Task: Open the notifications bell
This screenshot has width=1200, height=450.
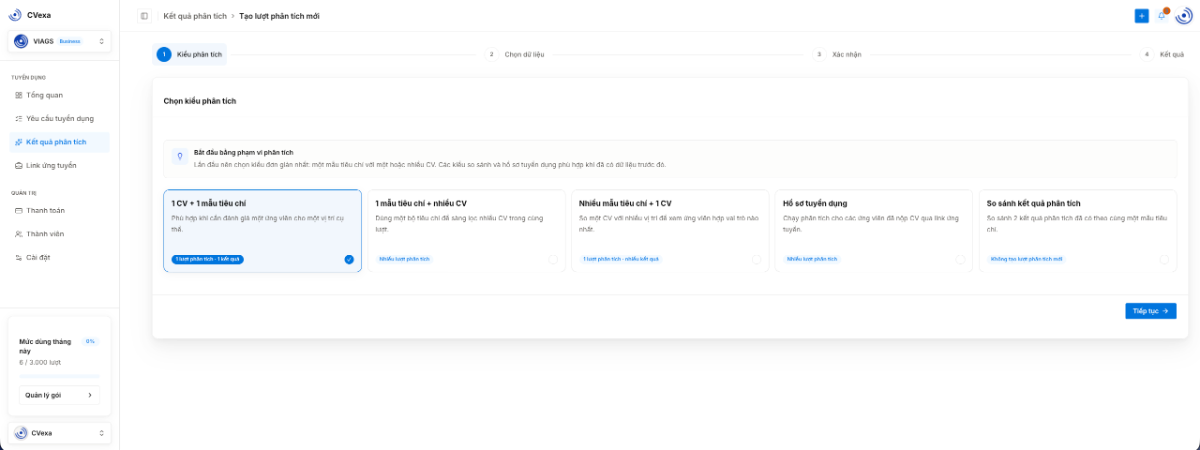Action: click(1162, 16)
